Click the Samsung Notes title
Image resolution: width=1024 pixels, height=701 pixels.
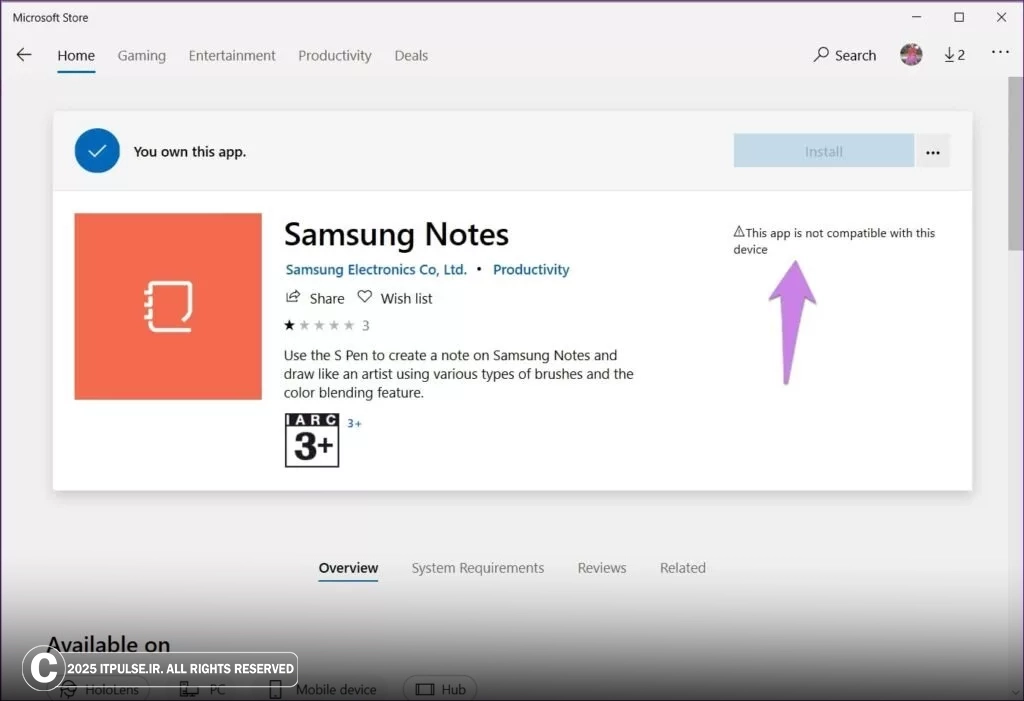(x=396, y=234)
